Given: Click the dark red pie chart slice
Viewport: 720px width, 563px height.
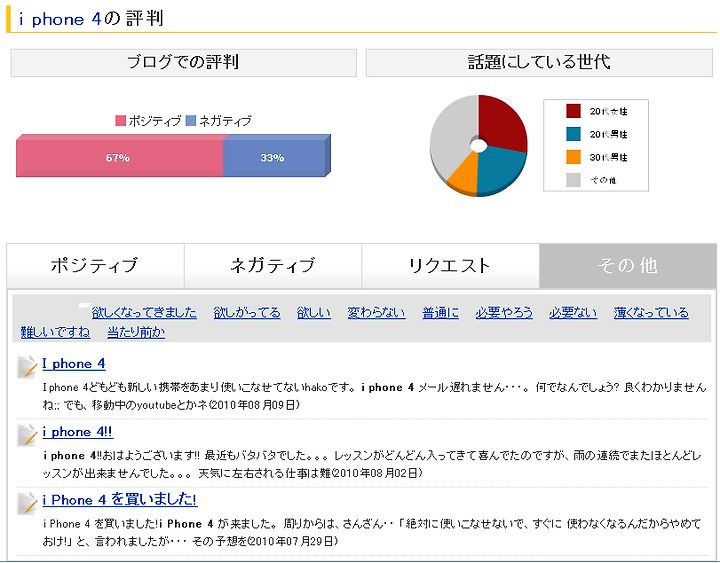Looking at the screenshot, I should point(502,122).
